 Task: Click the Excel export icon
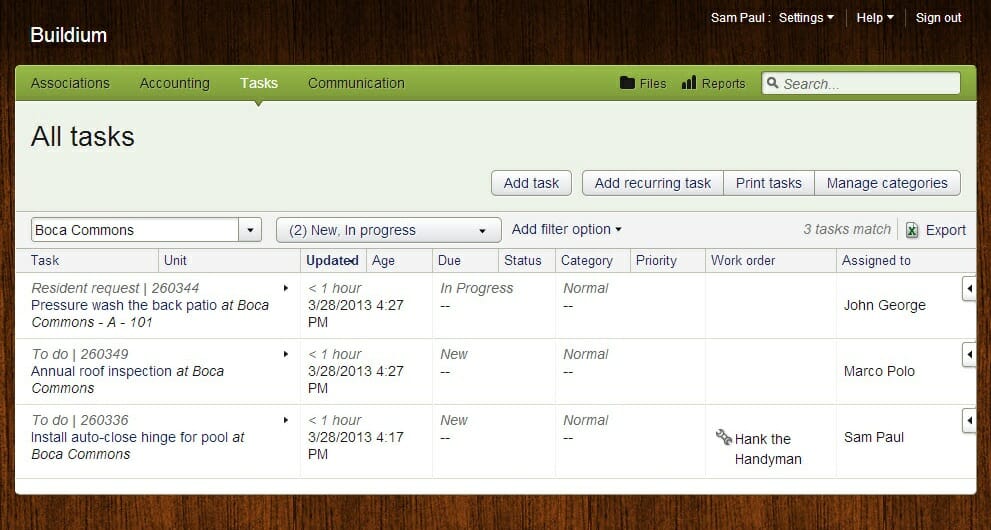912,230
